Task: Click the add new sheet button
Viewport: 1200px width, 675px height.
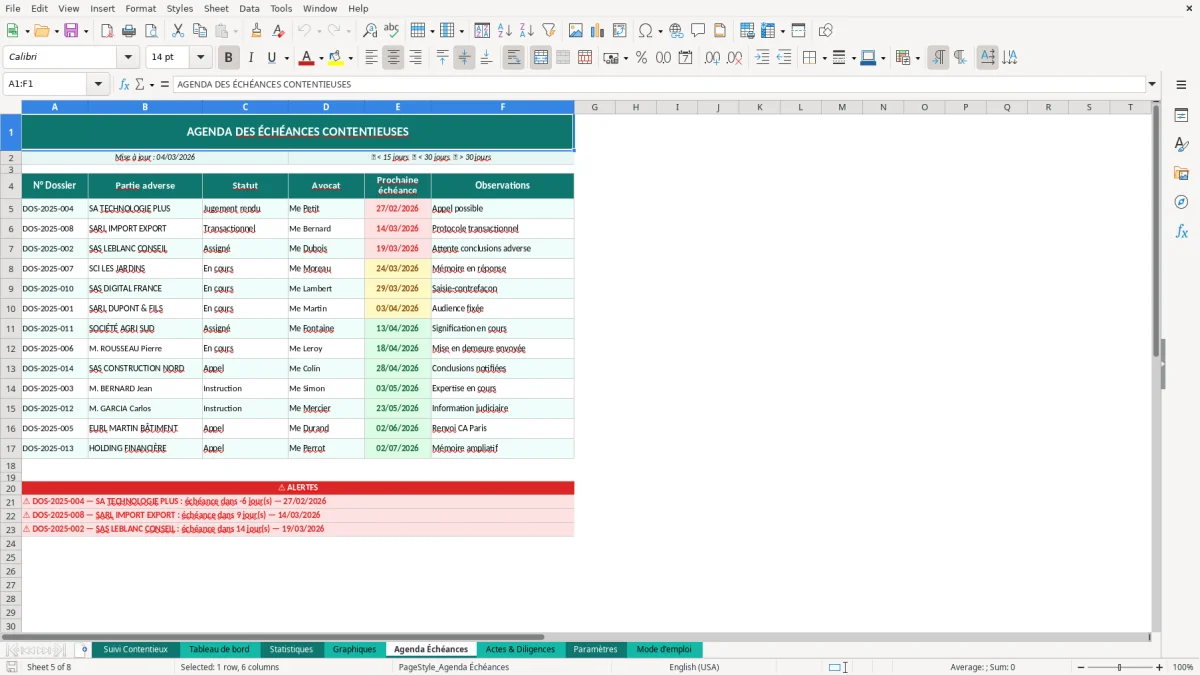Action: coord(84,649)
